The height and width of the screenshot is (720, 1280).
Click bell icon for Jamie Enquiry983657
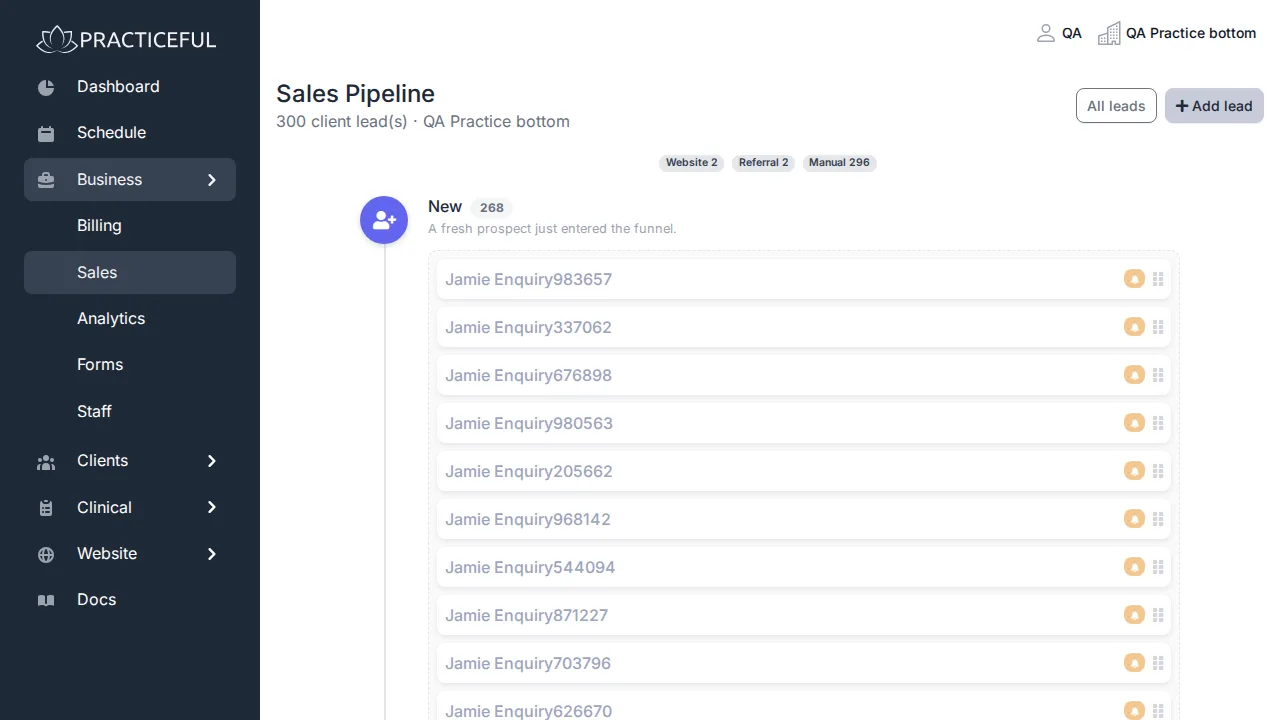click(x=1134, y=279)
